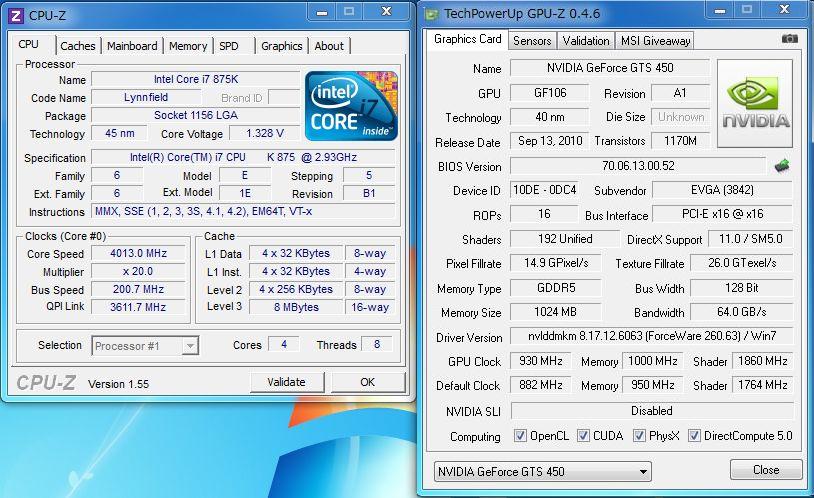Click the BIOS save chip icon

[782, 166]
